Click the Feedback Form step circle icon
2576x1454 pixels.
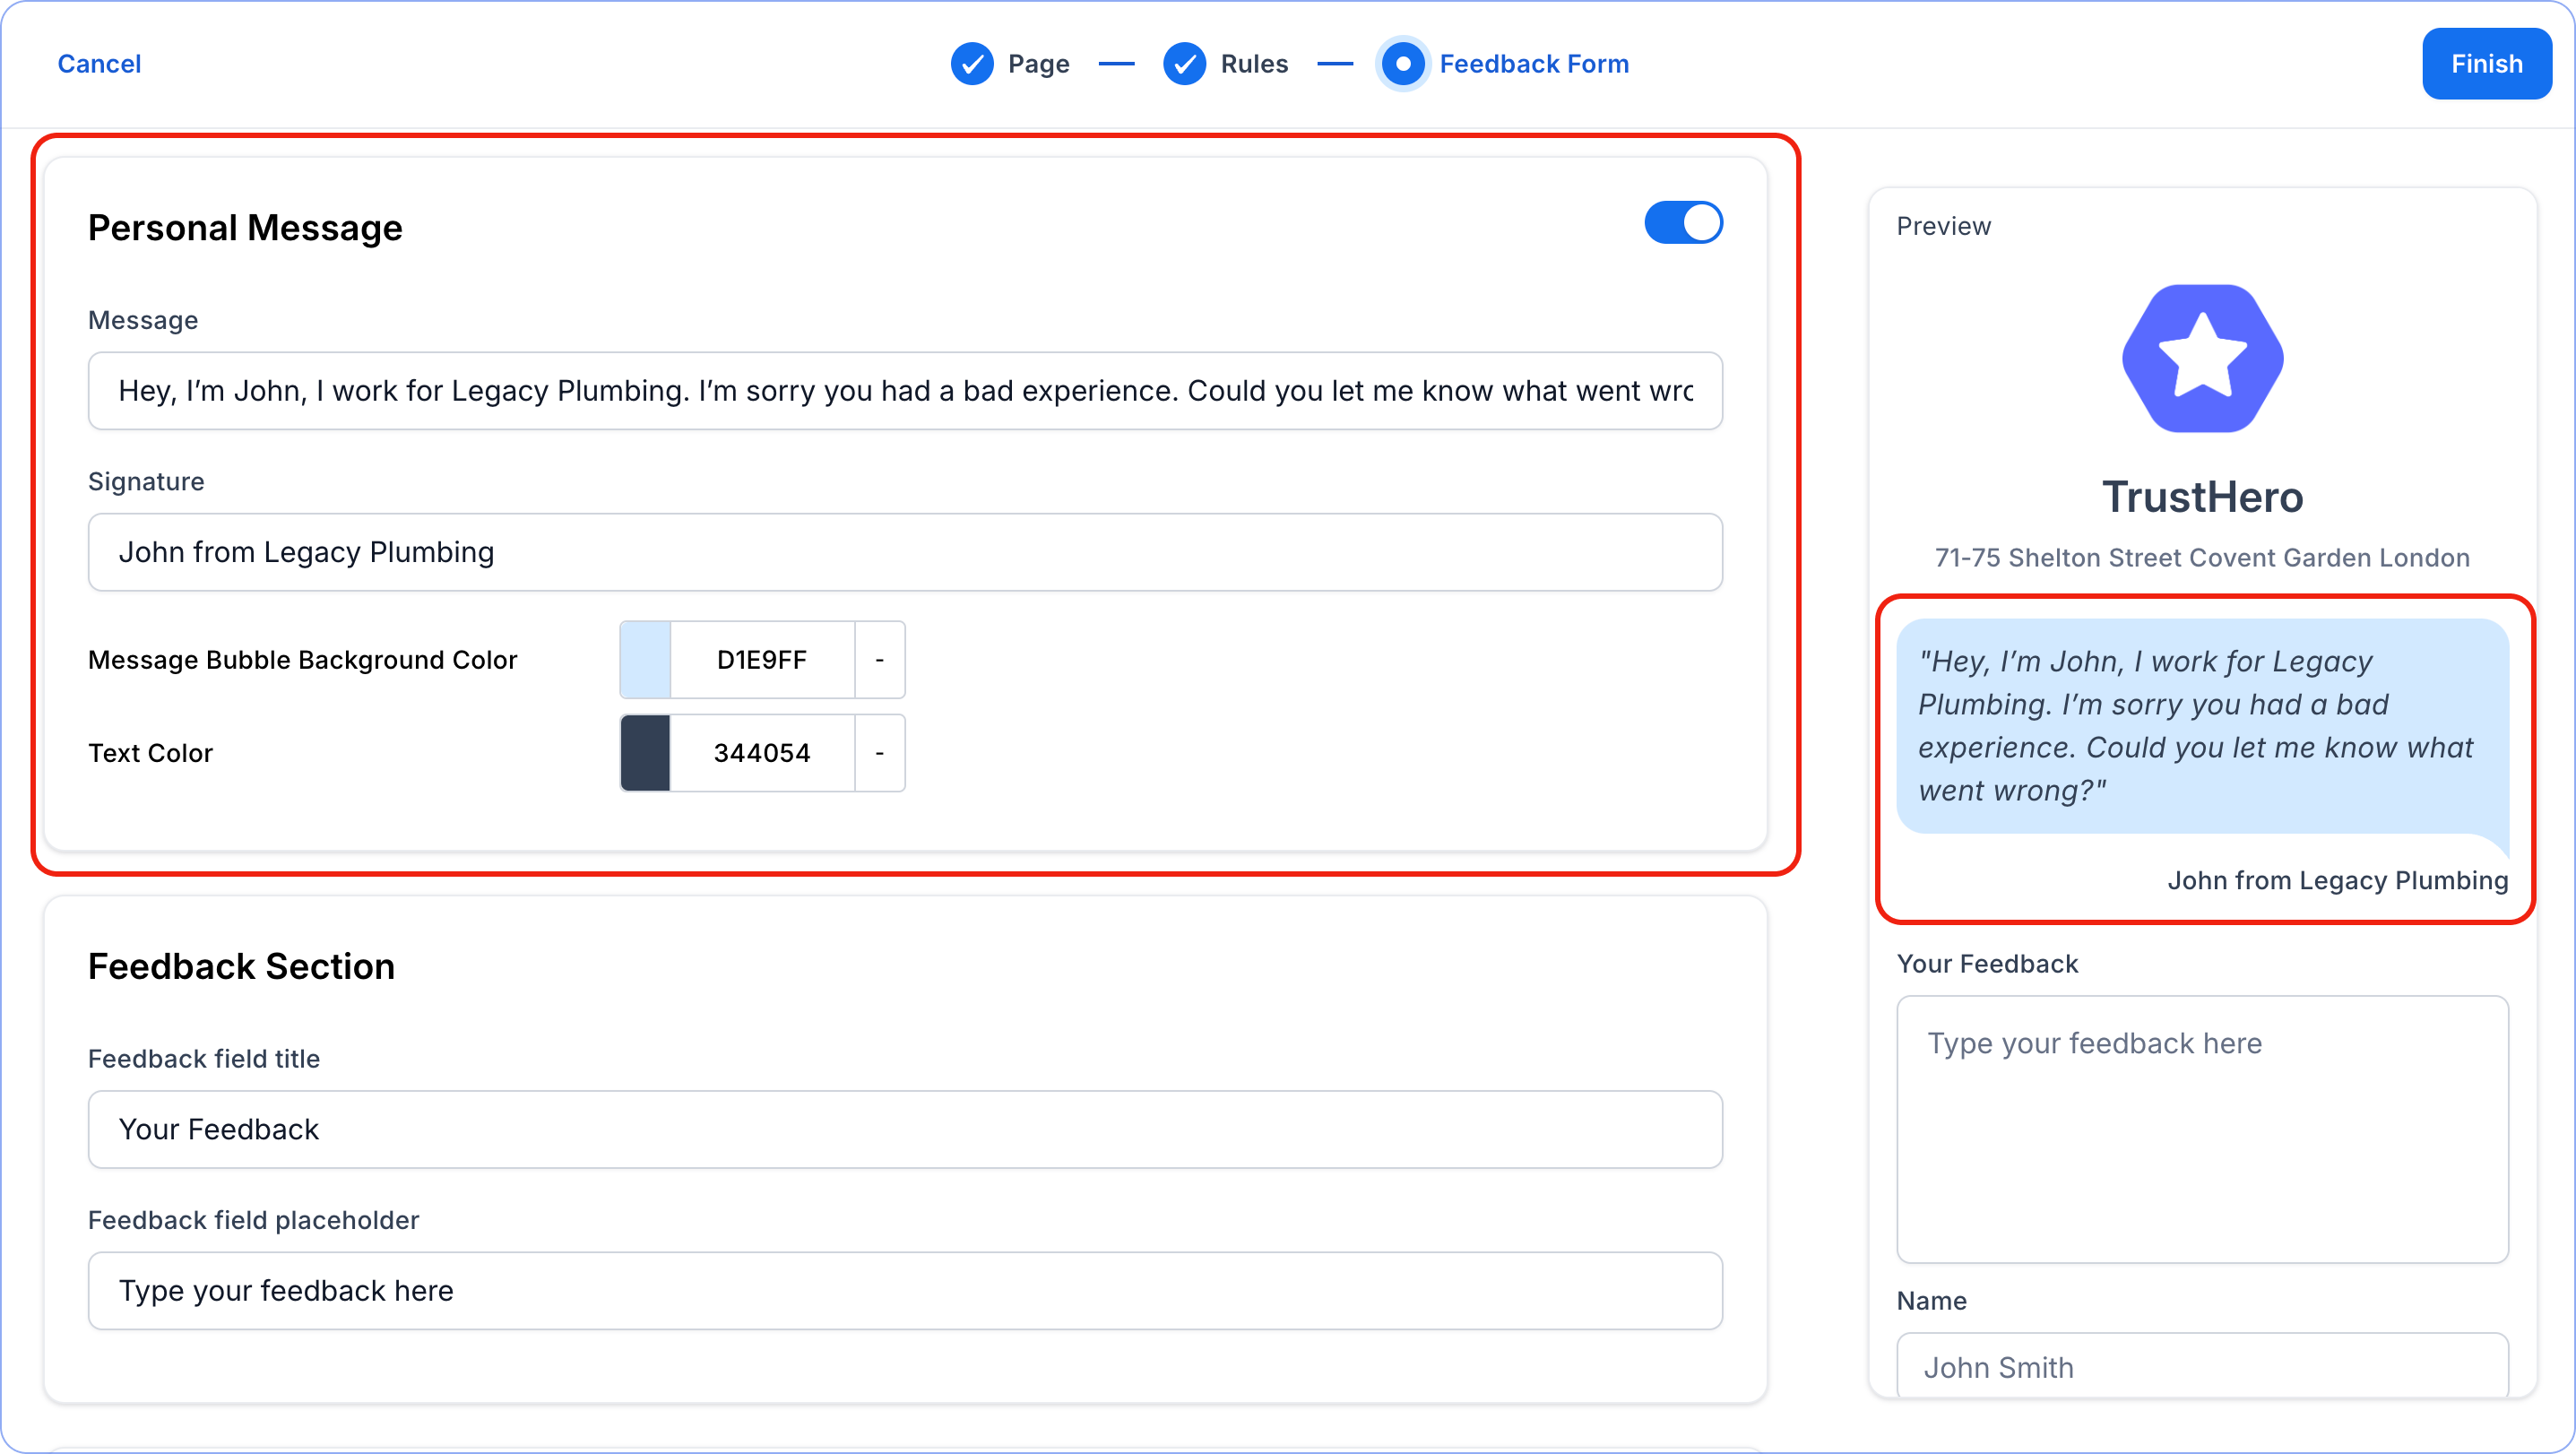[x=1402, y=64]
